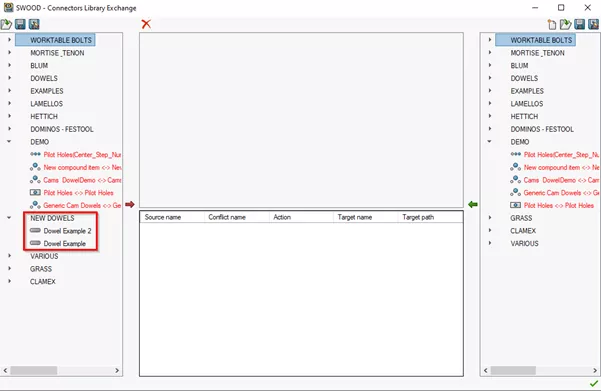Maximize the SWOOD window
The image size is (601, 391).
tap(561, 7)
